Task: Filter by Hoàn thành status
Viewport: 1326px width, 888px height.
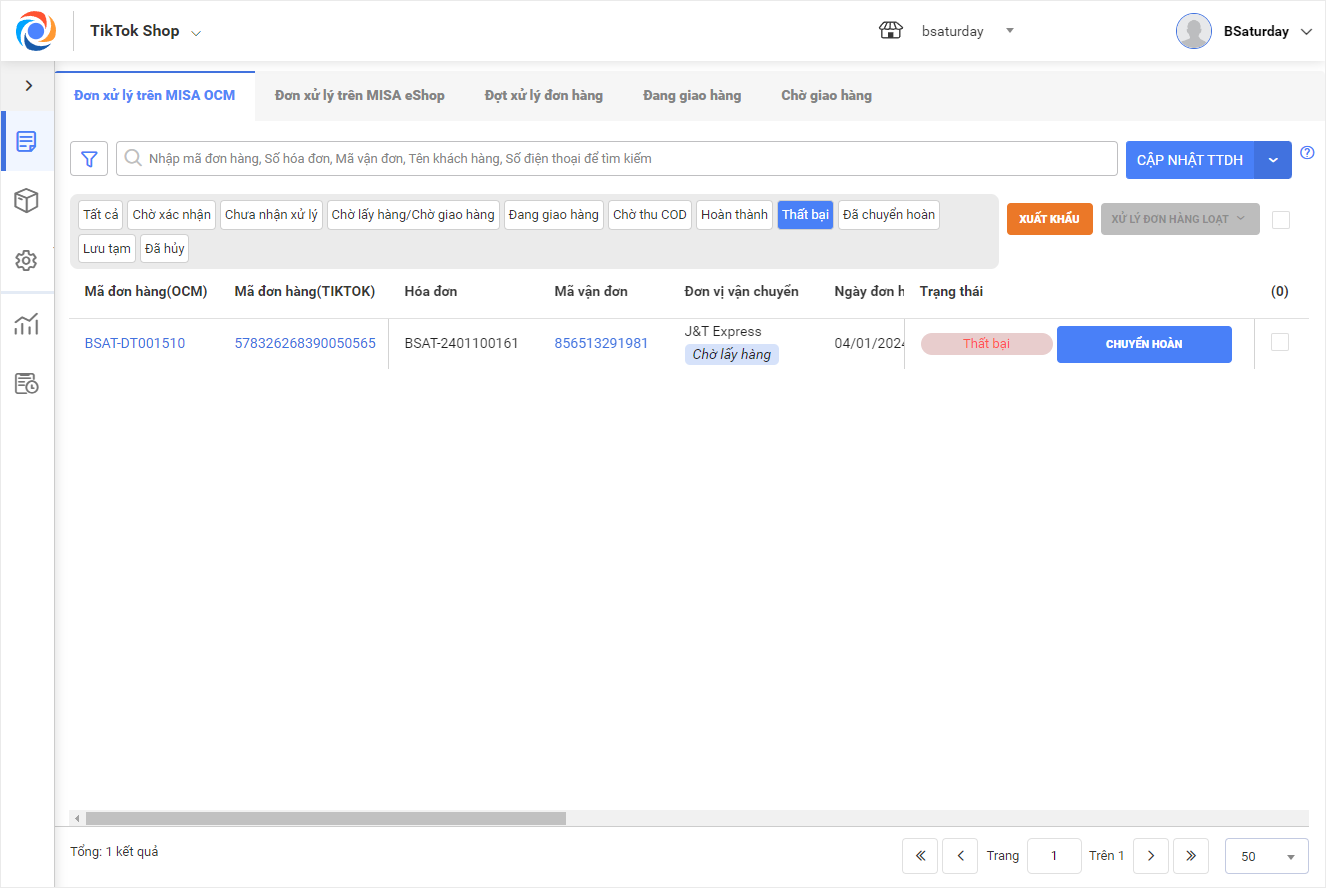Action: (x=734, y=215)
